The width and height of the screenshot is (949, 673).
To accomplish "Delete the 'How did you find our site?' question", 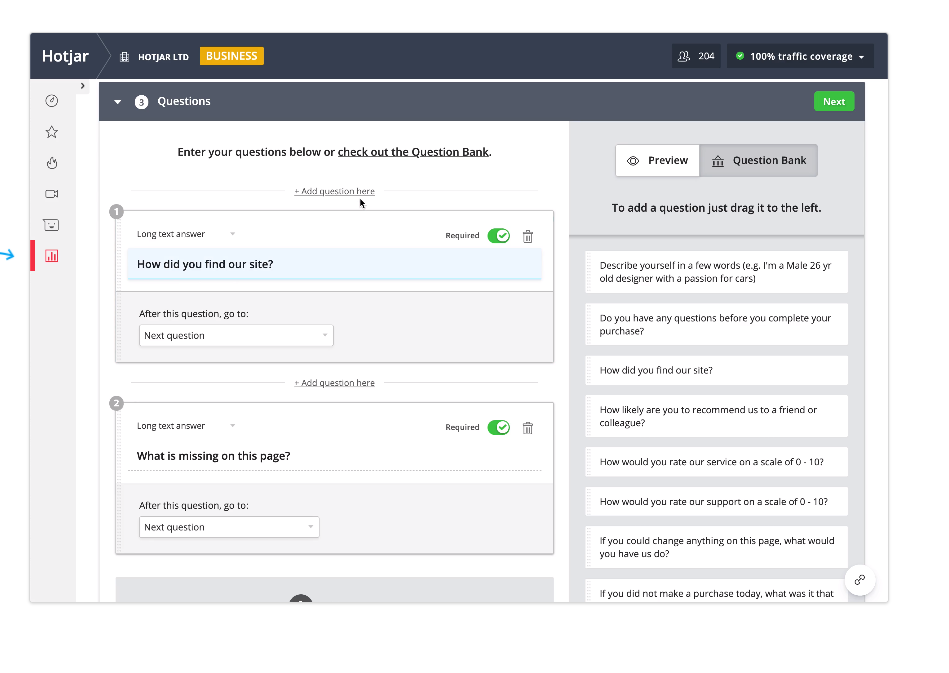I will pyautogui.click(x=528, y=236).
